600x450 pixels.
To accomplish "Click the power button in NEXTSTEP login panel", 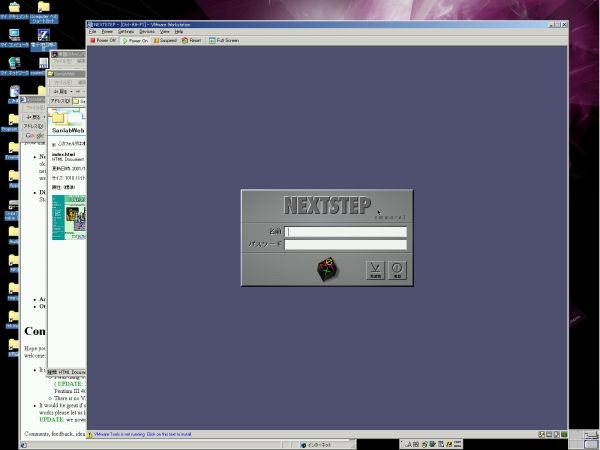I will pos(397,270).
